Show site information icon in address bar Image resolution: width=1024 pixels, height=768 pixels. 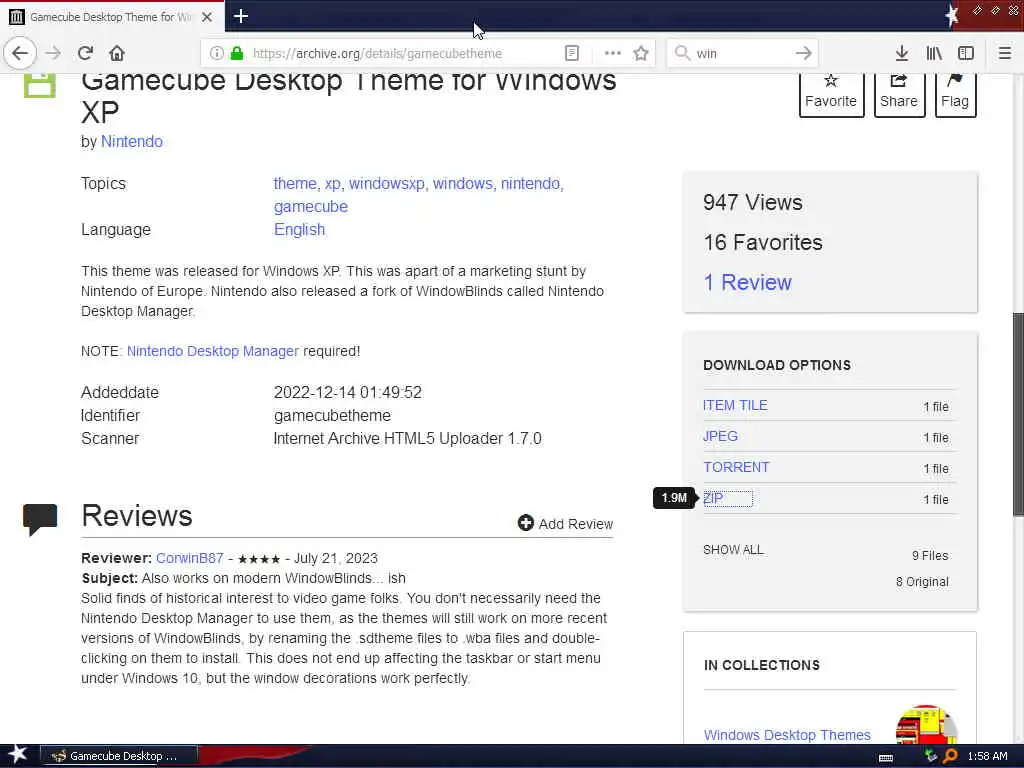(217, 53)
